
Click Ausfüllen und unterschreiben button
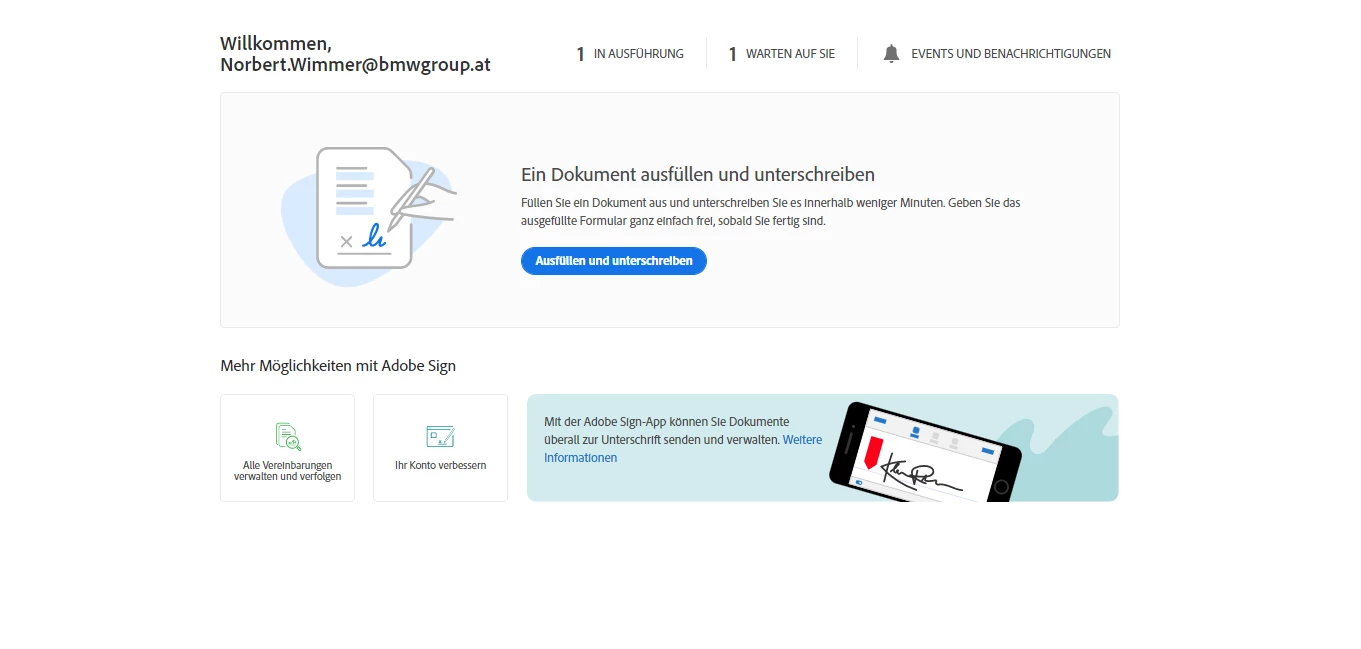click(614, 261)
